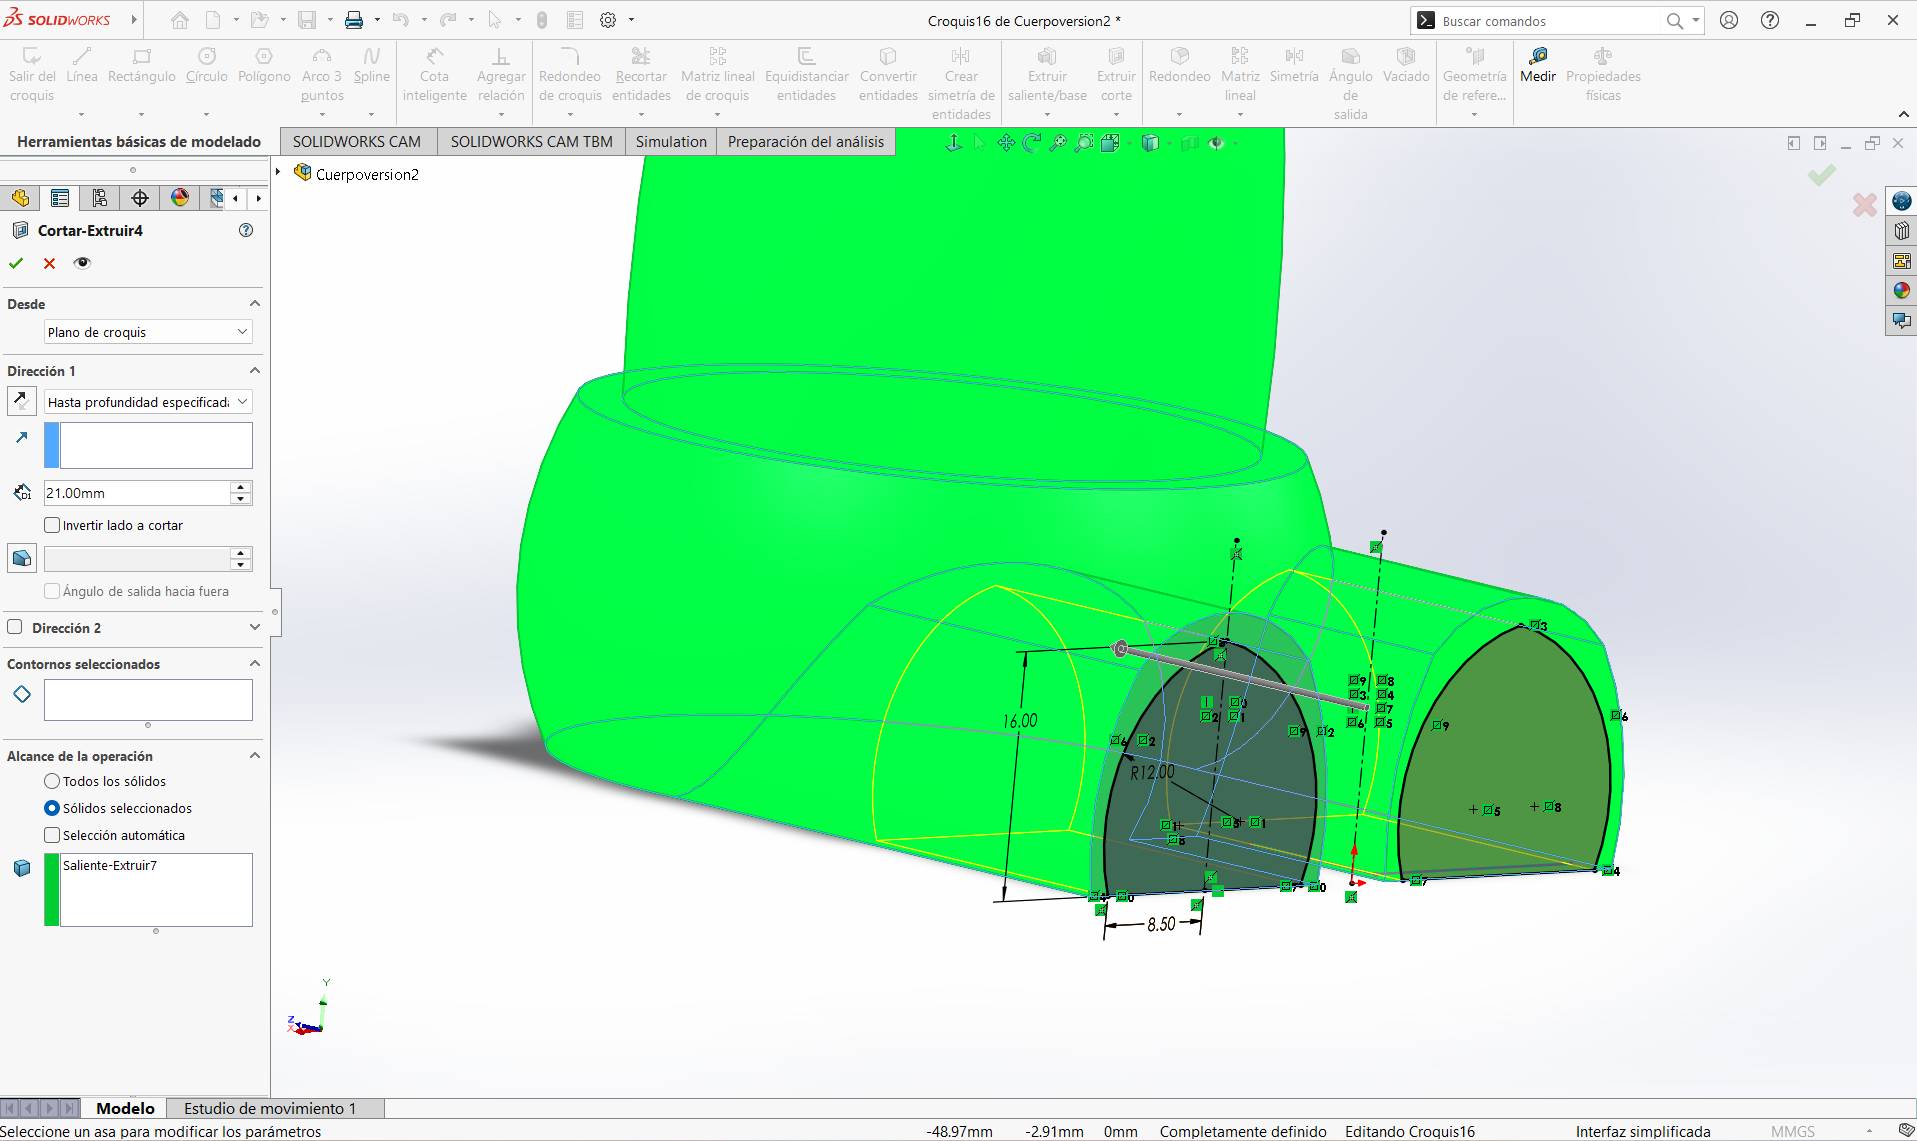The image size is (1917, 1141).
Task: Open the search commands dropdown arrow
Action: tap(1696, 20)
